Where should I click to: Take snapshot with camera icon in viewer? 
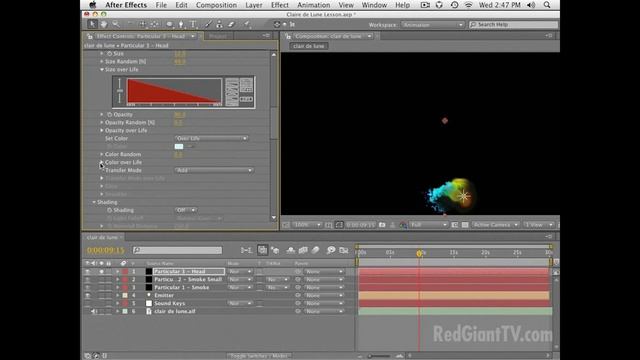(x=382, y=225)
